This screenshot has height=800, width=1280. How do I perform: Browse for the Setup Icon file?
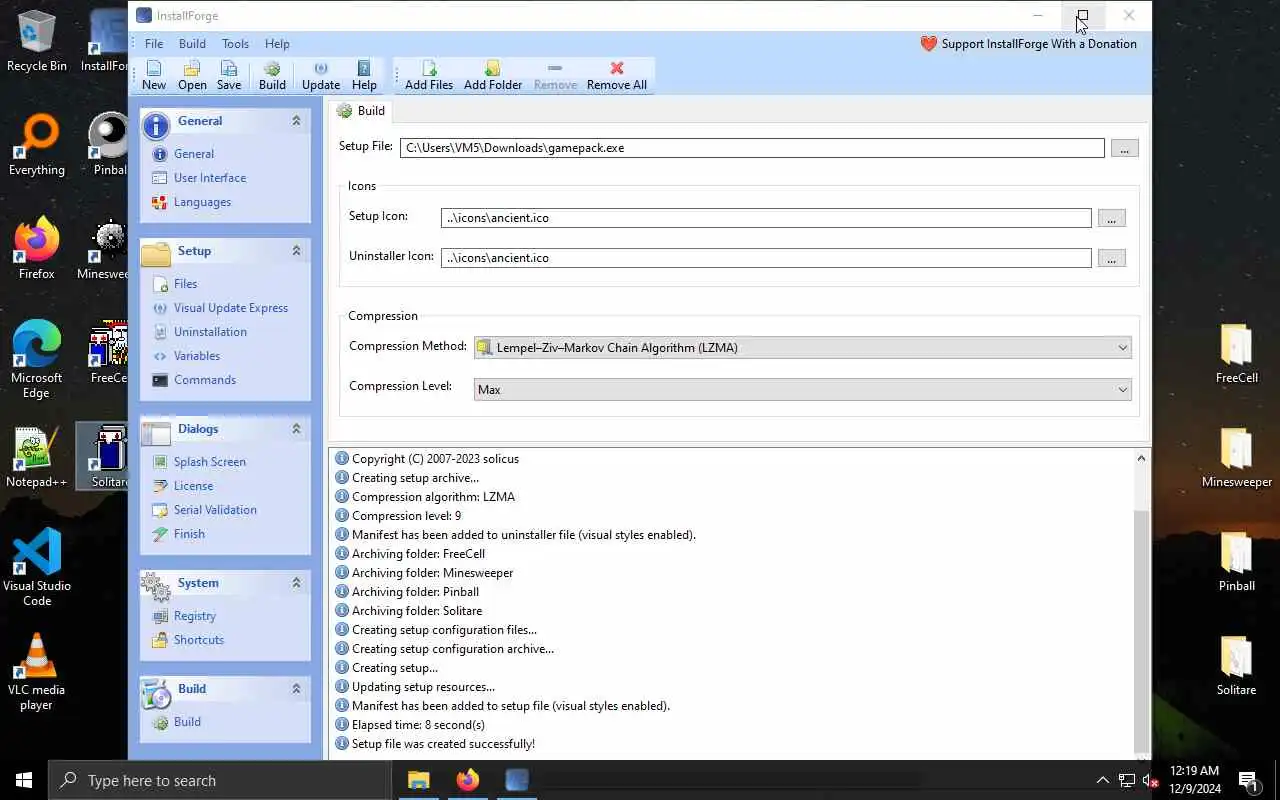[1111, 218]
